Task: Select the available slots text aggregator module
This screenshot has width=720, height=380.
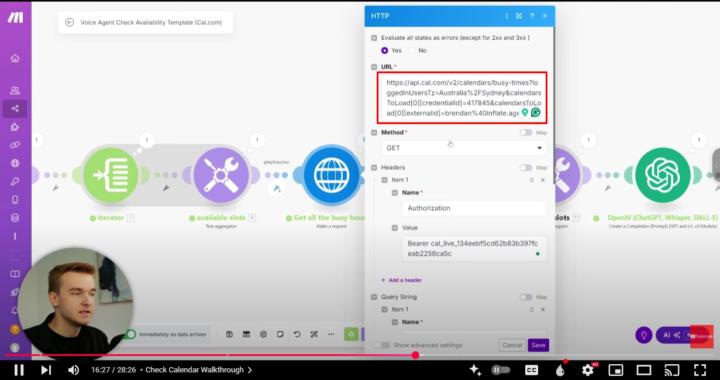Action: (x=221, y=175)
